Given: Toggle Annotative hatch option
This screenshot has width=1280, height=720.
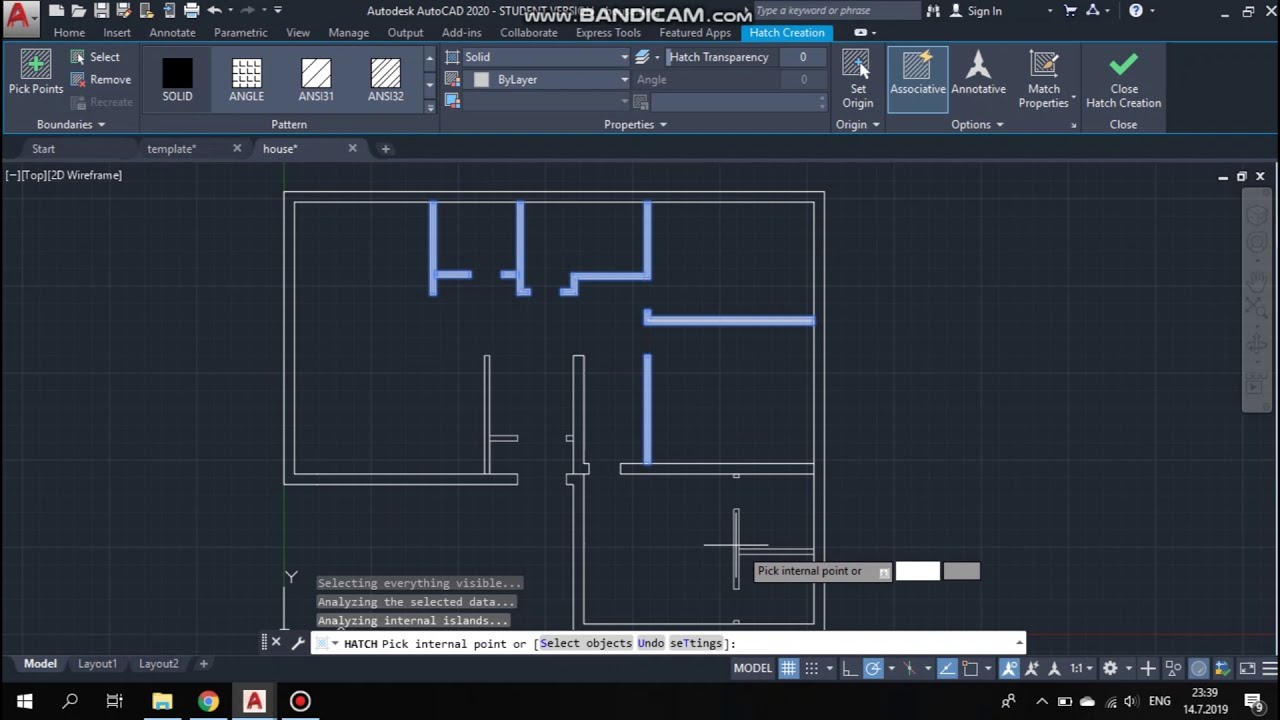Looking at the screenshot, I should pyautogui.click(x=978, y=75).
